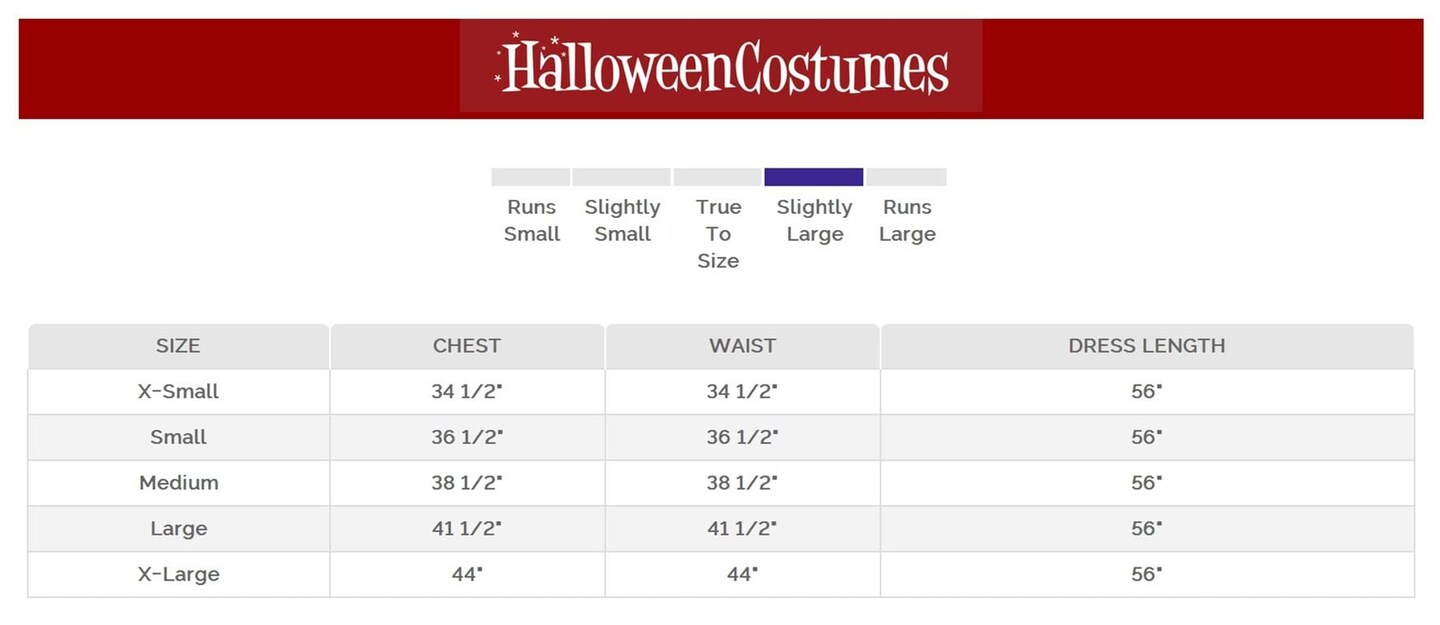
Task: Click the DRESS LENGTH column header
Action: point(1146,346)
